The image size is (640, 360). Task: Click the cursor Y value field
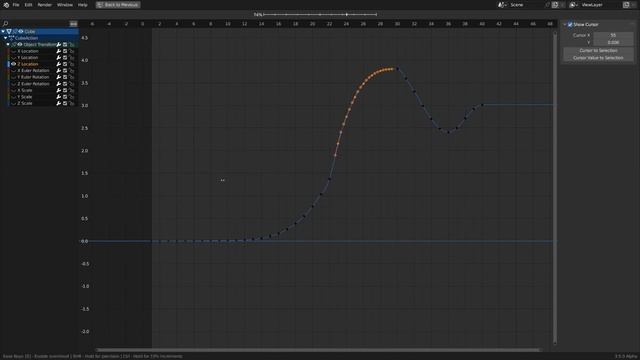tap(613, 42)
